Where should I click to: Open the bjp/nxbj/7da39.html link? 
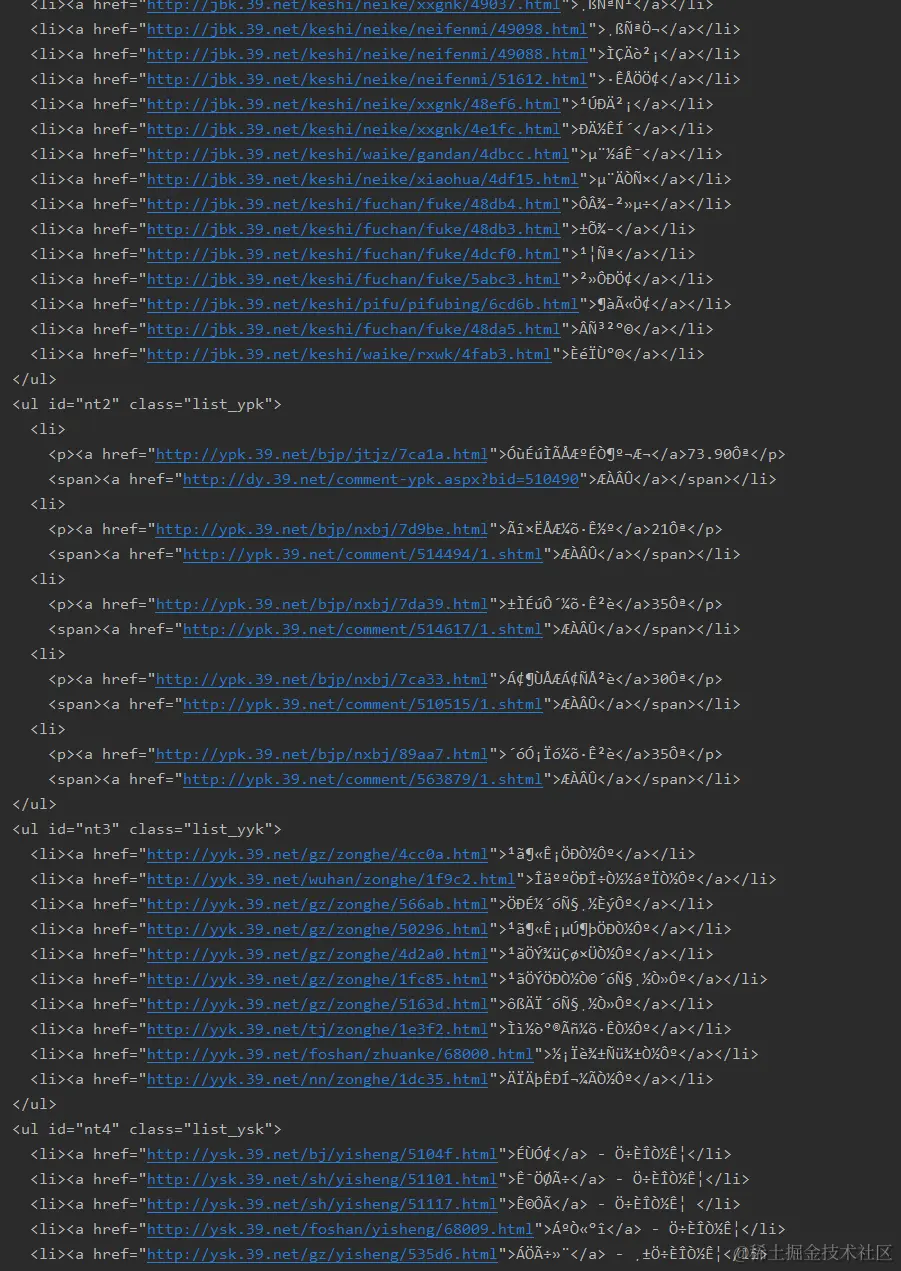322,604
